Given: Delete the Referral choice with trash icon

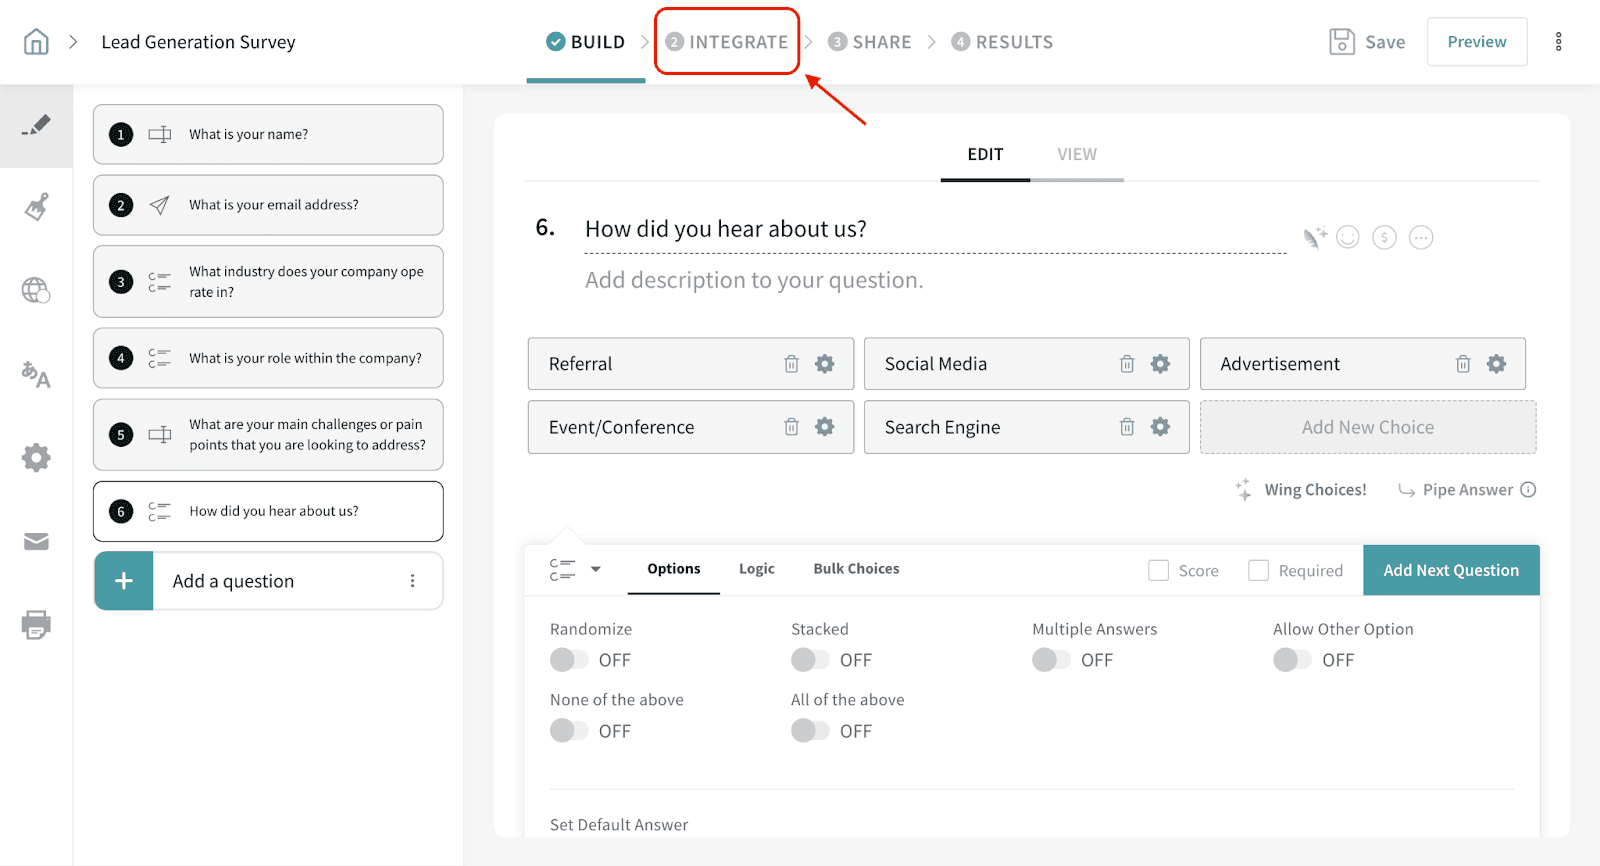Looking at the screenshot, I should tap(791, 364).
